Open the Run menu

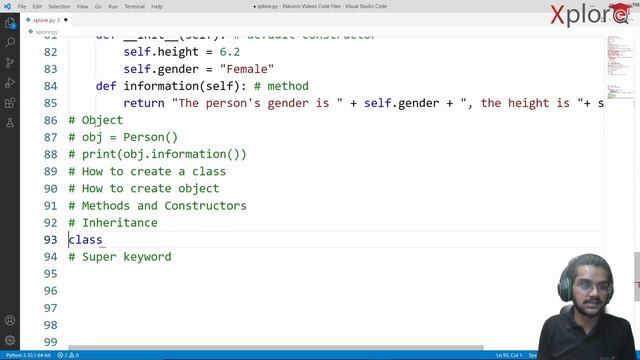113,7
